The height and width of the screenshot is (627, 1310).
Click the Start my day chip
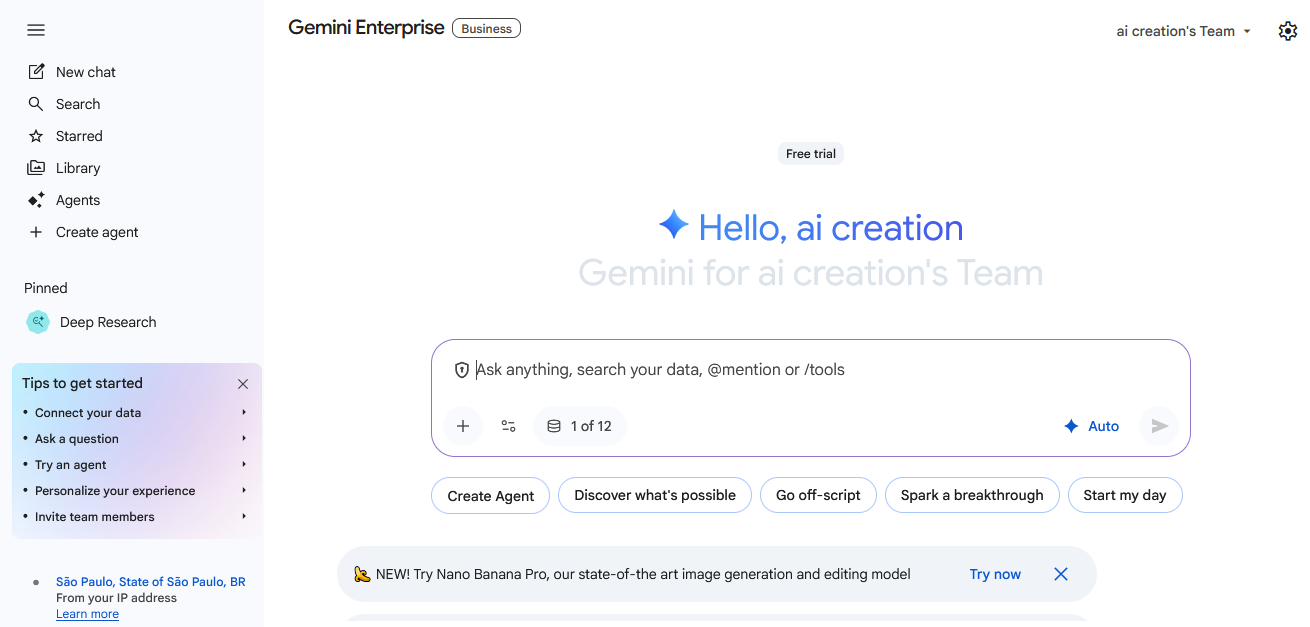[1125, 495]
